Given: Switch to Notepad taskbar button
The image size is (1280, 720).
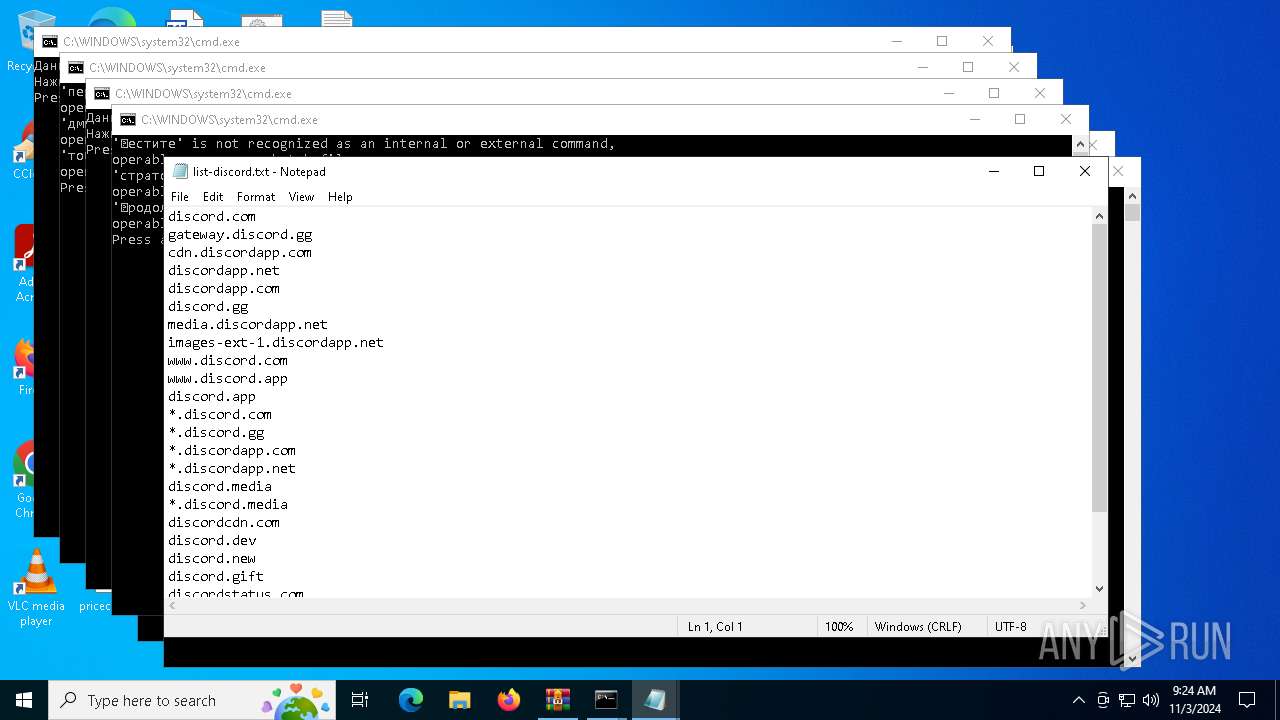Looking at the screenshot, I should [x=655, y=700].
